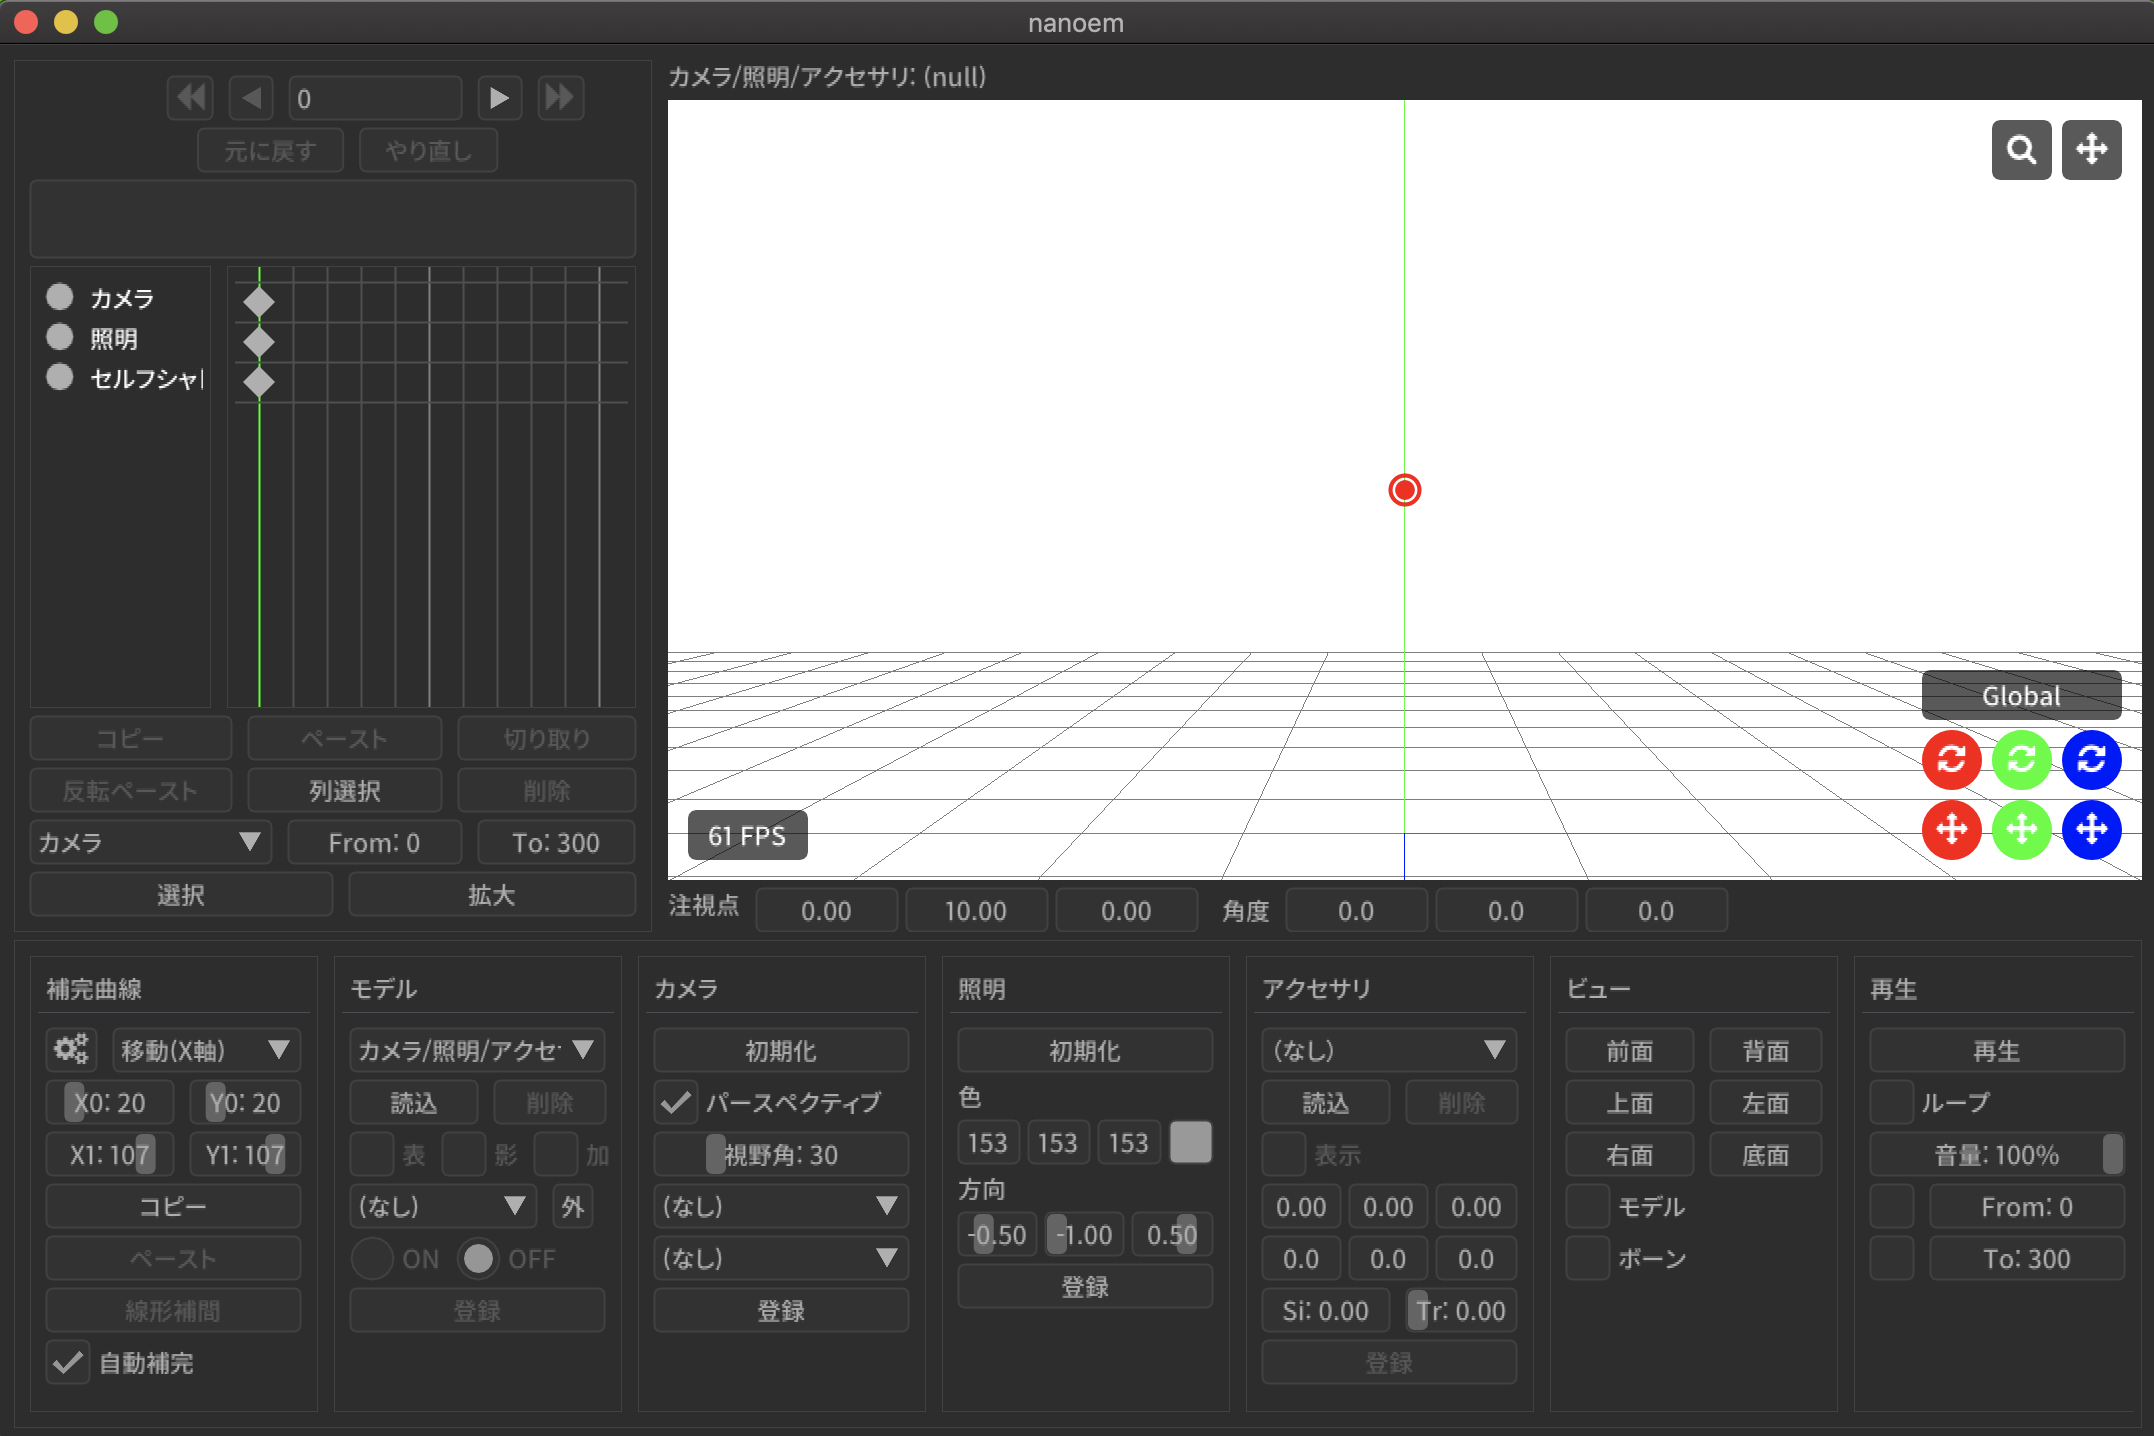The width and height of the screenshot is (2154, 1436).
Task: Click the timeline To: 300 field
Action: pos(556,842)
